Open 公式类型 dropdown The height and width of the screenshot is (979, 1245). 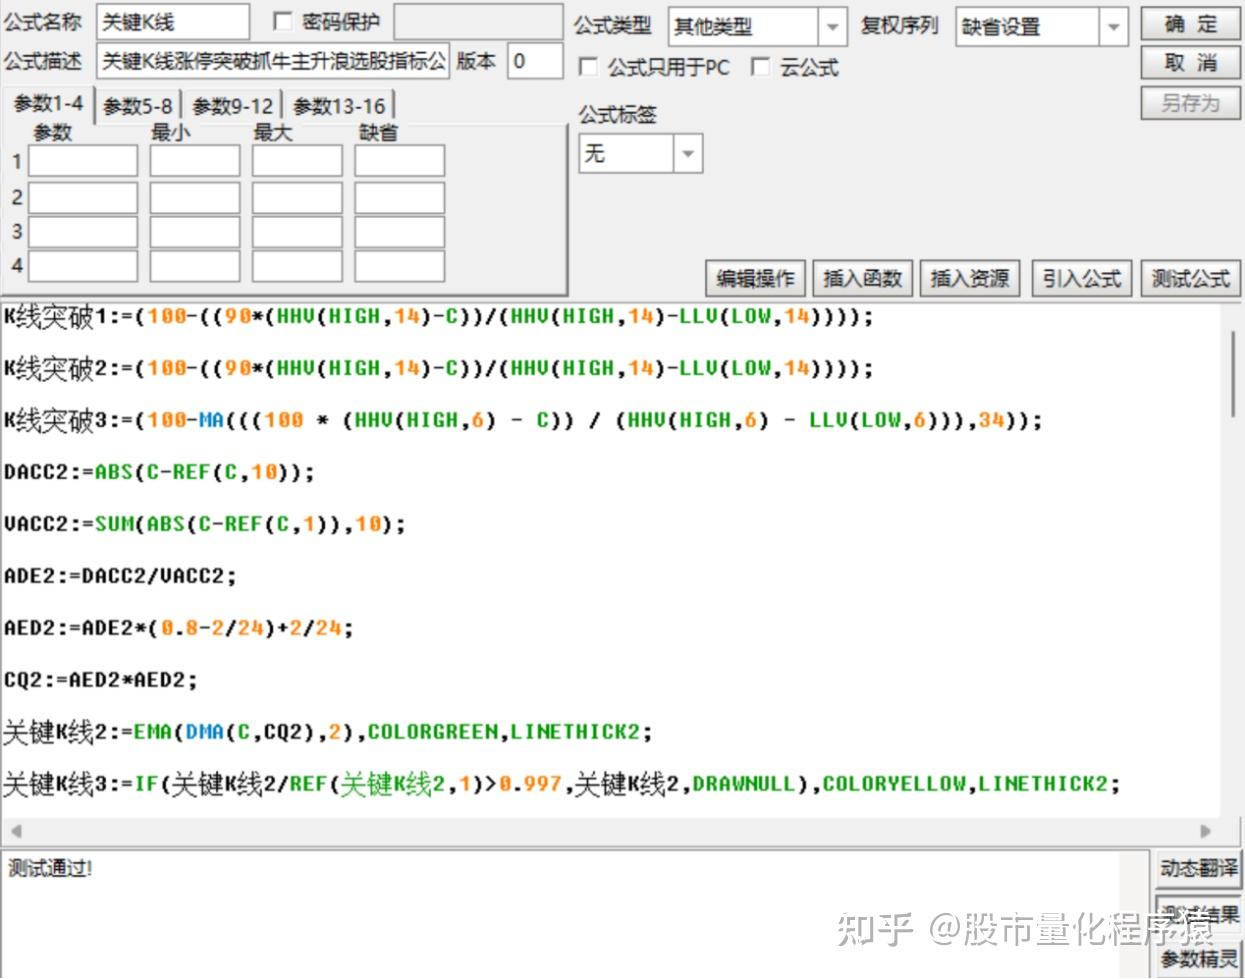pyautogui.click(x=758, y=27)
